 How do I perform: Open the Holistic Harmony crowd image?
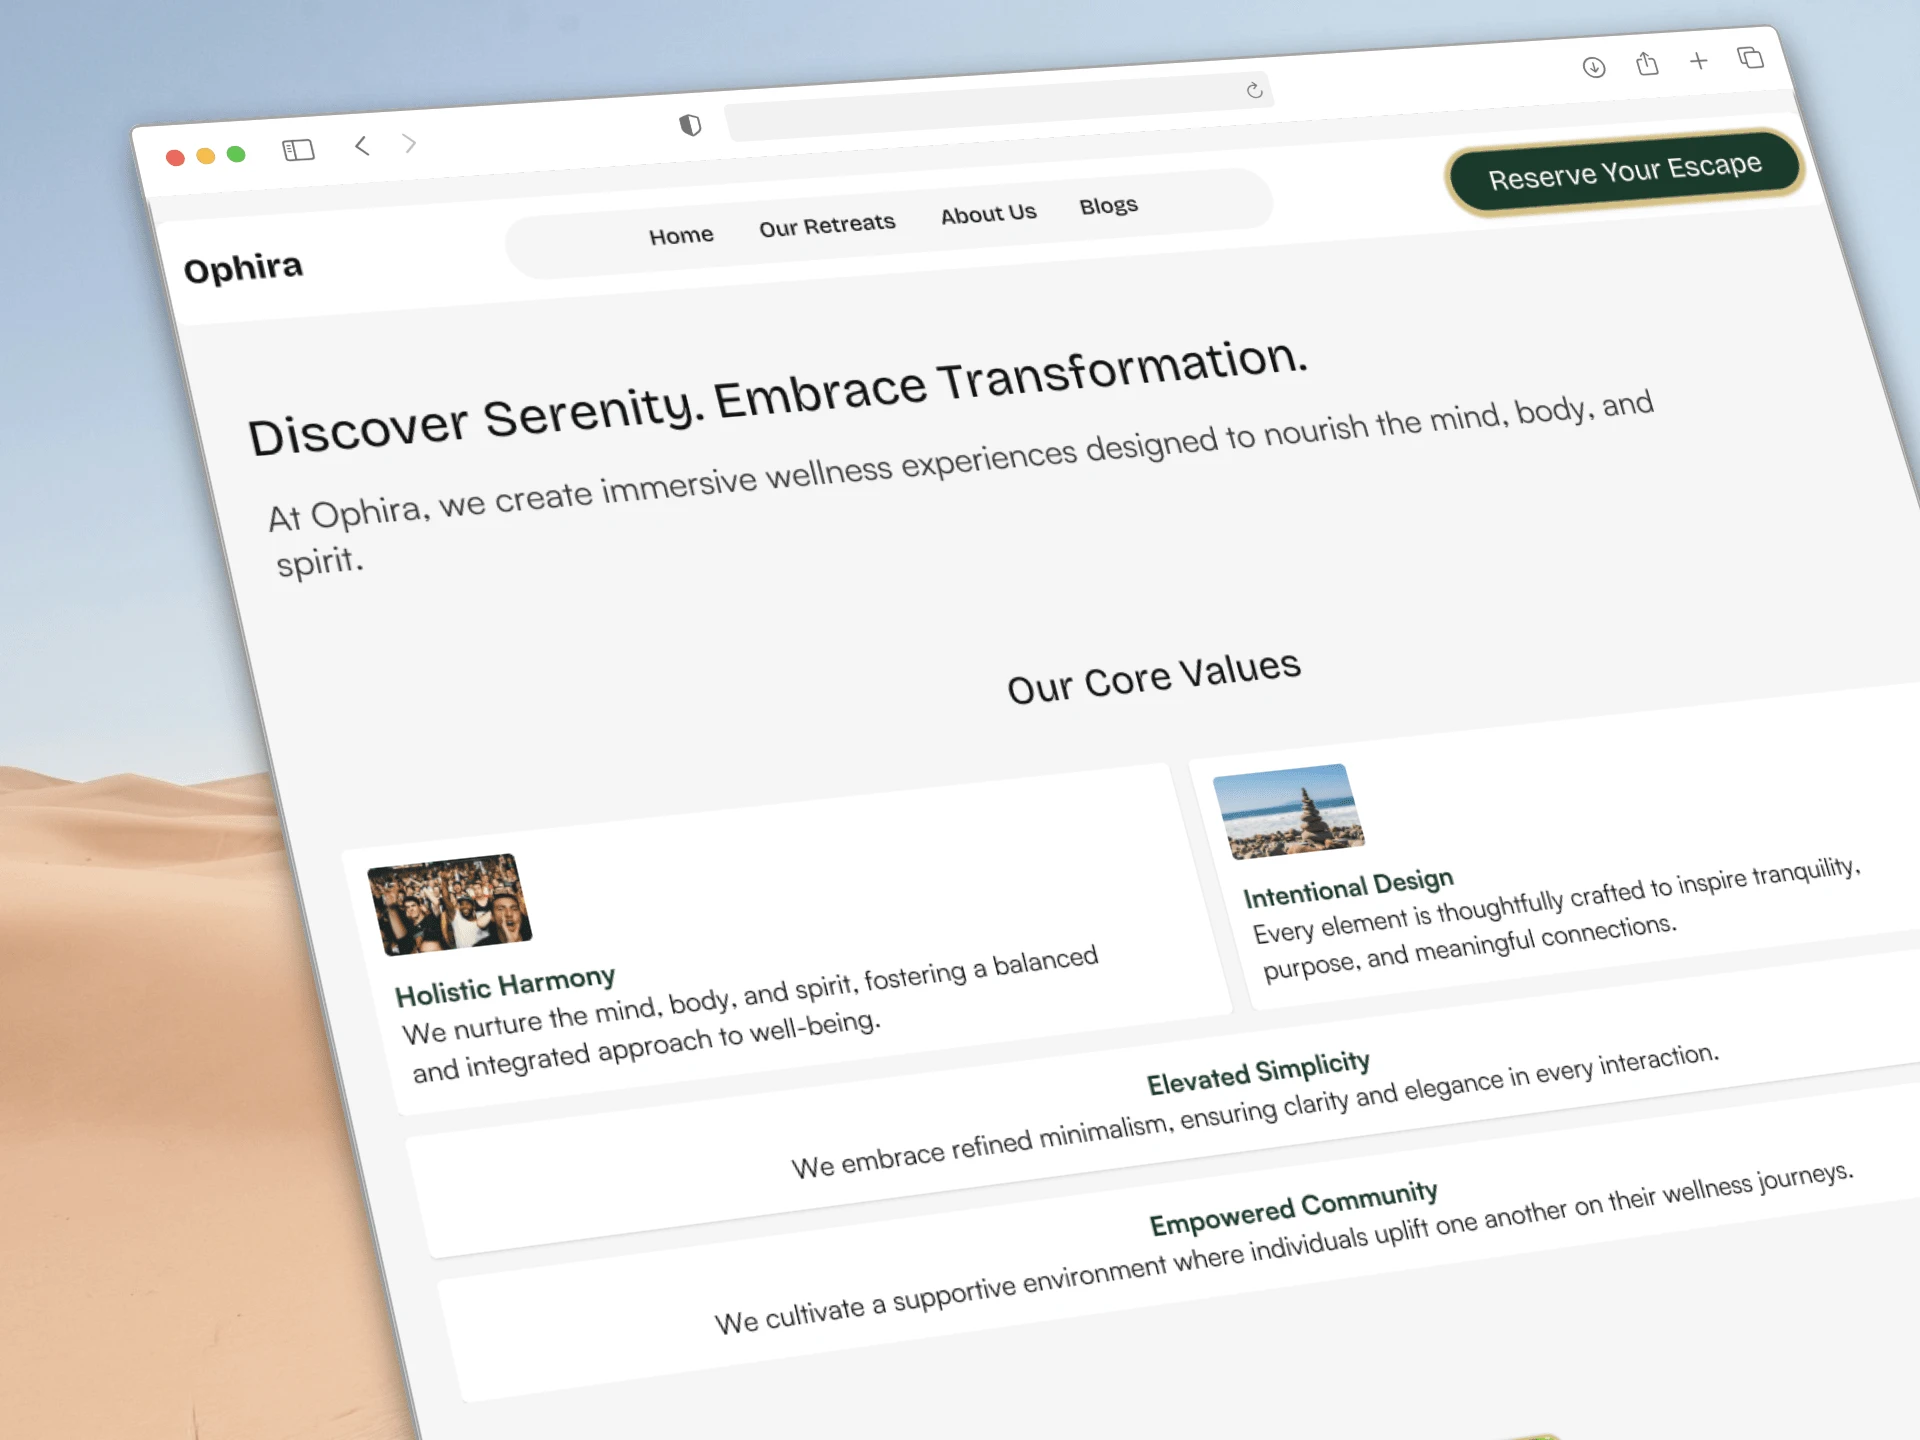click(x=450, y=904)
